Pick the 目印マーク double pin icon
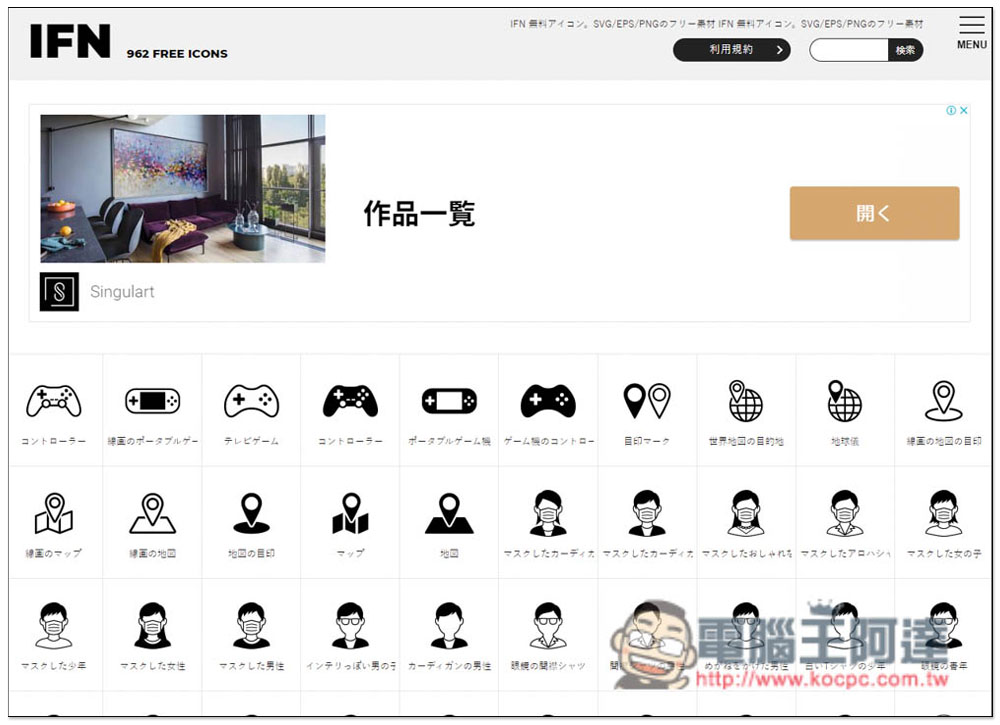 (647, 402)
